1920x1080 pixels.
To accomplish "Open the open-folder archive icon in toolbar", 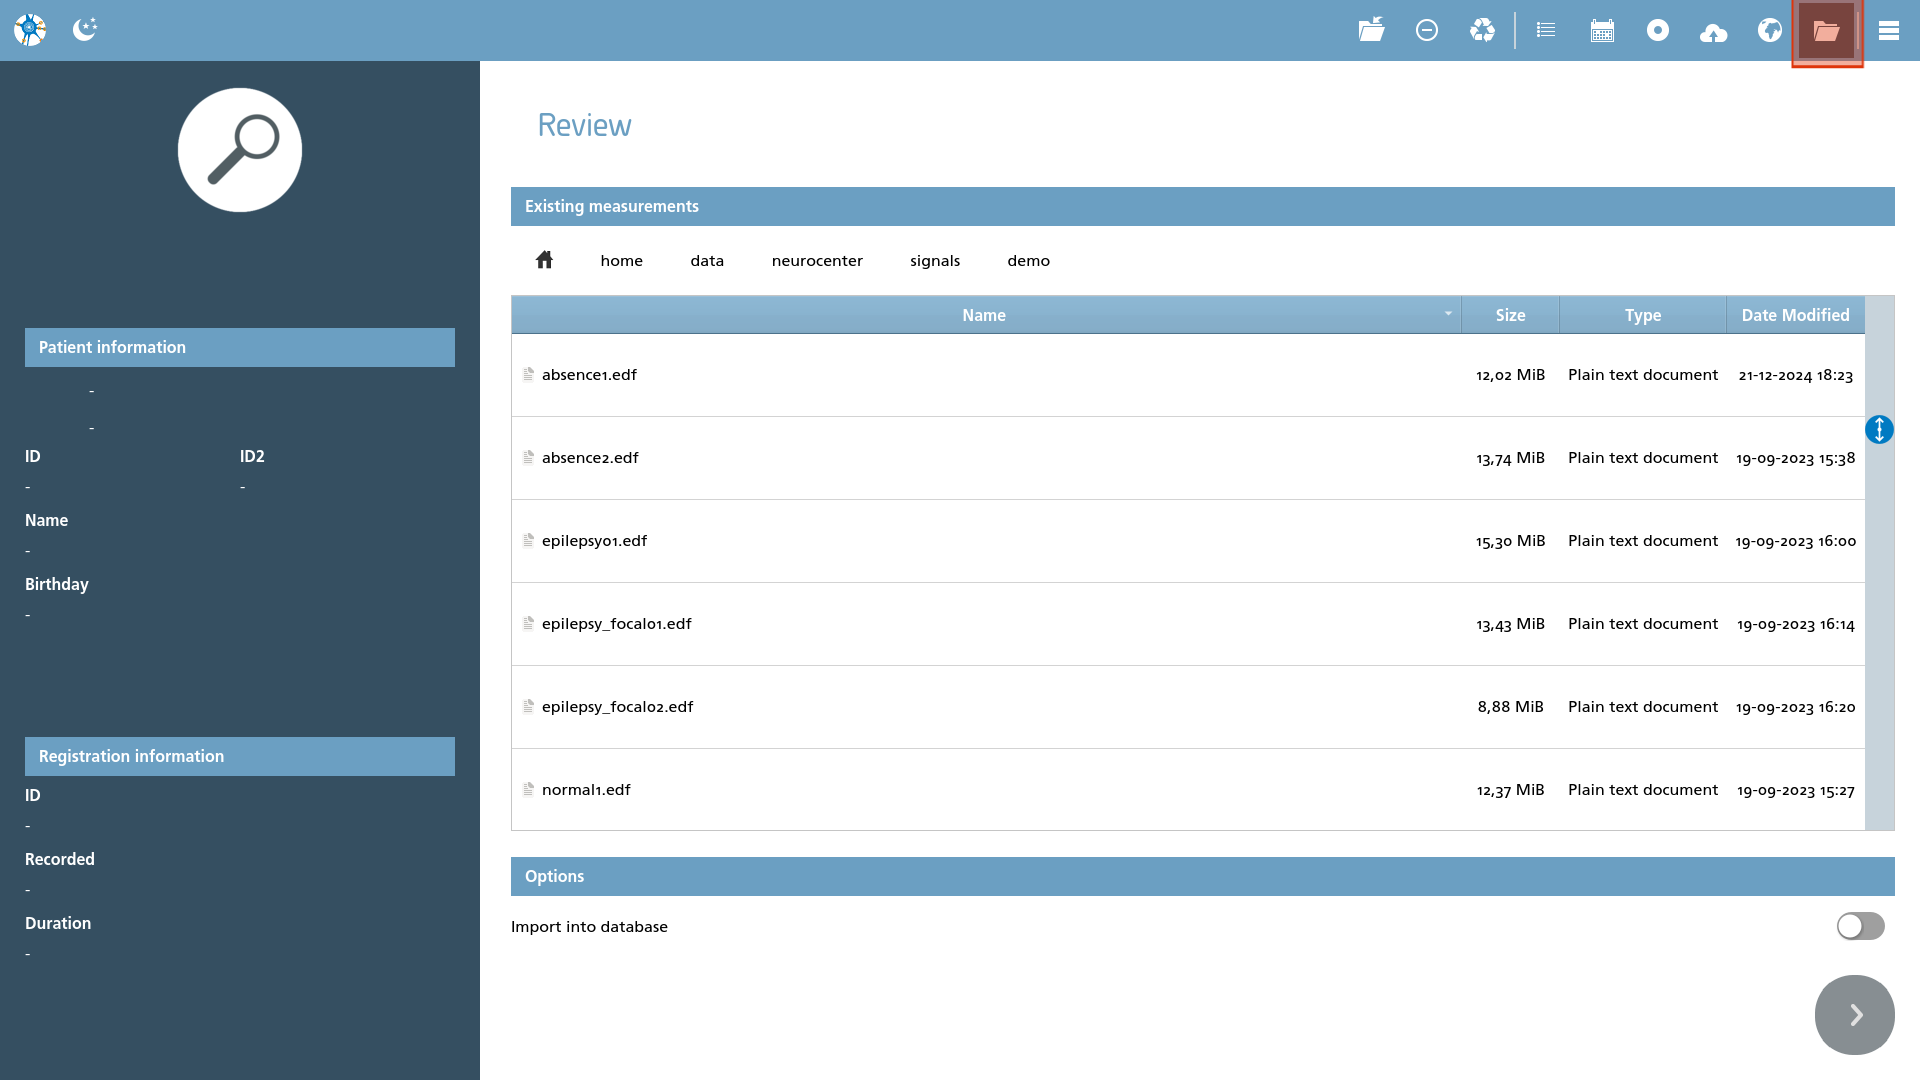I will (x=1371, y=30).
